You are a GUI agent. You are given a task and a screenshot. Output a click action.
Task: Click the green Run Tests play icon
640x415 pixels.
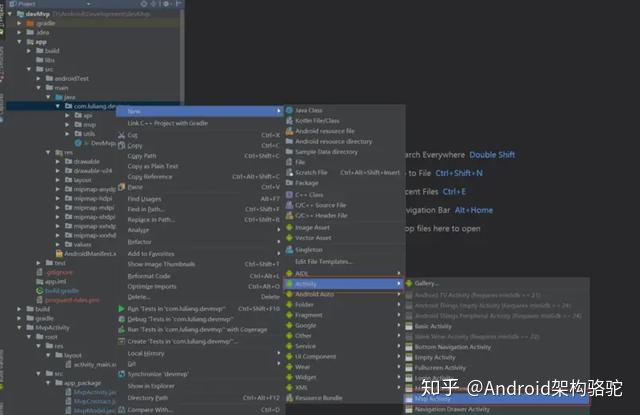click(121, 309)
